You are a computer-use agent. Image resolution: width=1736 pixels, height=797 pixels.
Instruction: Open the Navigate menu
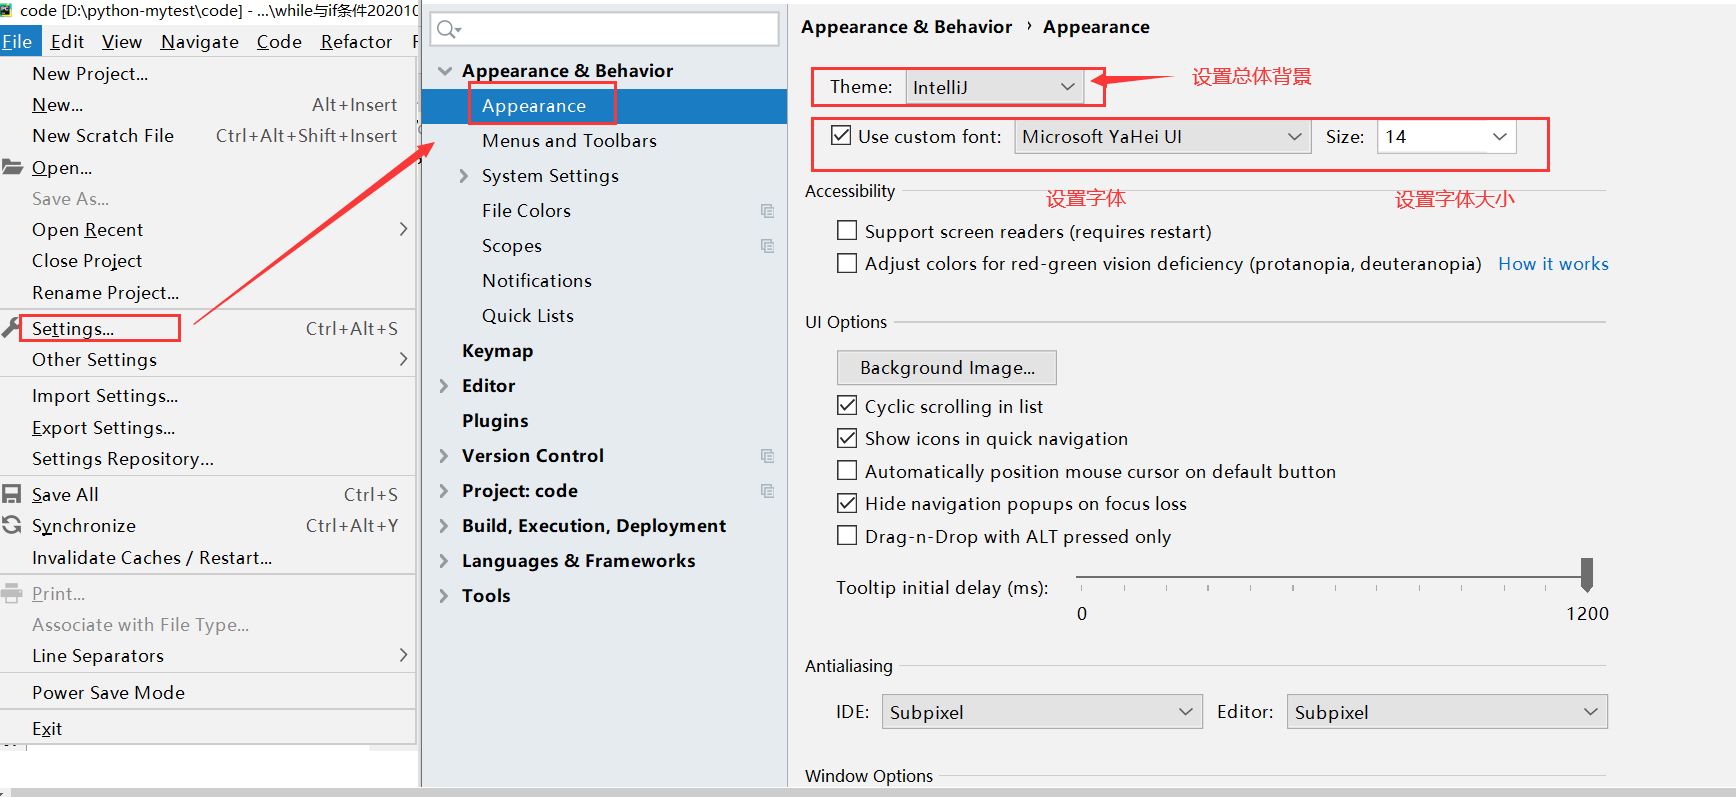pos(199,42)
